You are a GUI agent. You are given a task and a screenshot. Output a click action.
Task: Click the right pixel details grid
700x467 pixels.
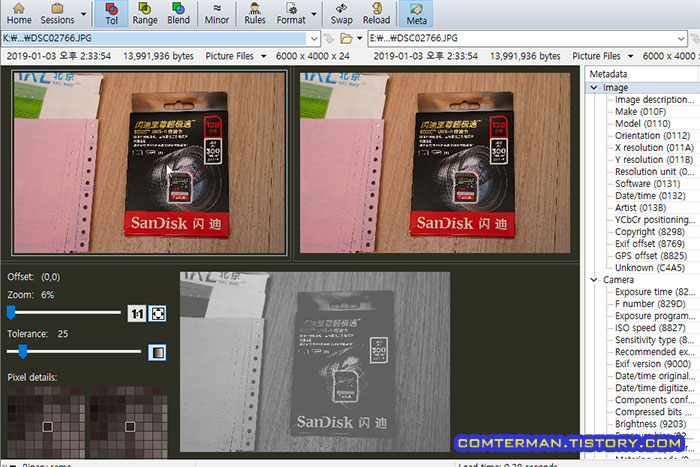coord(129,422)
